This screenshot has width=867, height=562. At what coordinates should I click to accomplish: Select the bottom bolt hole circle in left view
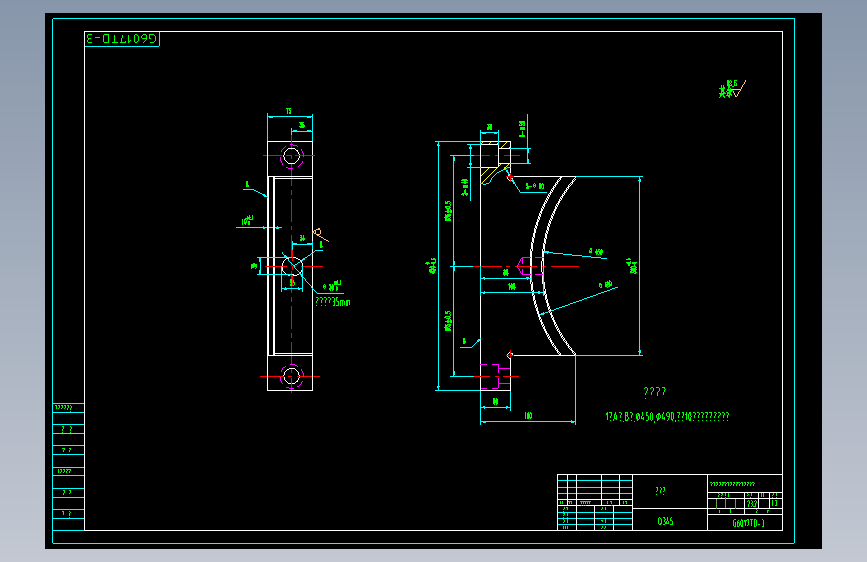[291, 376]
